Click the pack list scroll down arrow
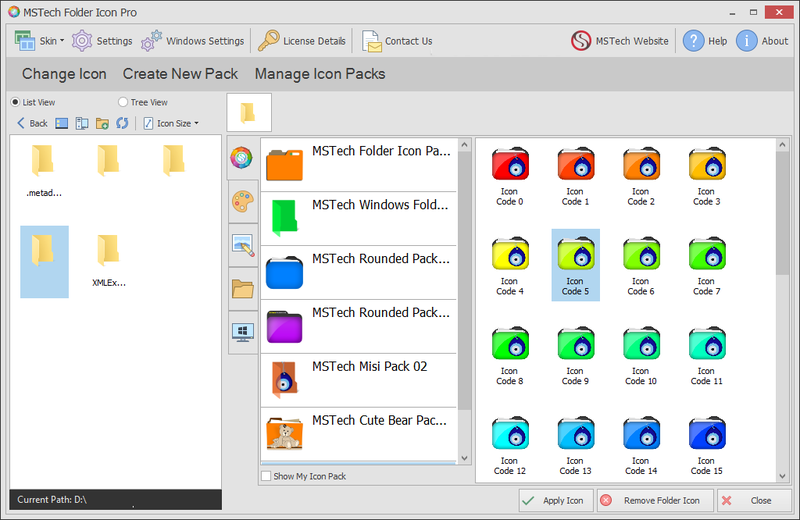Screen dimensions: 800x520 point(464,458)
